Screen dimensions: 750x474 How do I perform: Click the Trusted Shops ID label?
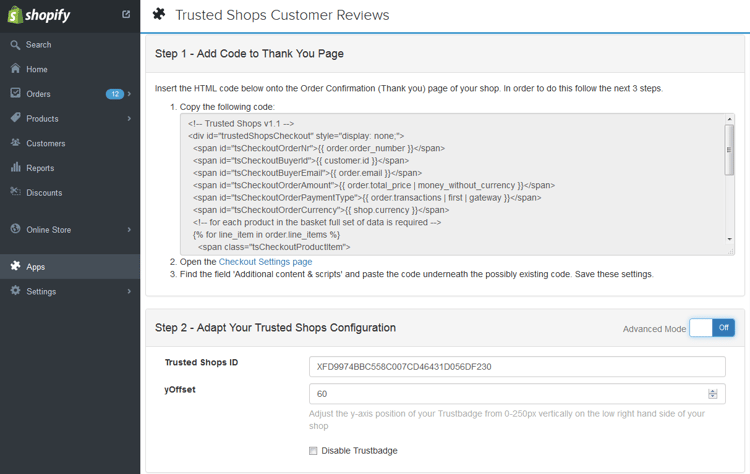[x=201, y=362]
